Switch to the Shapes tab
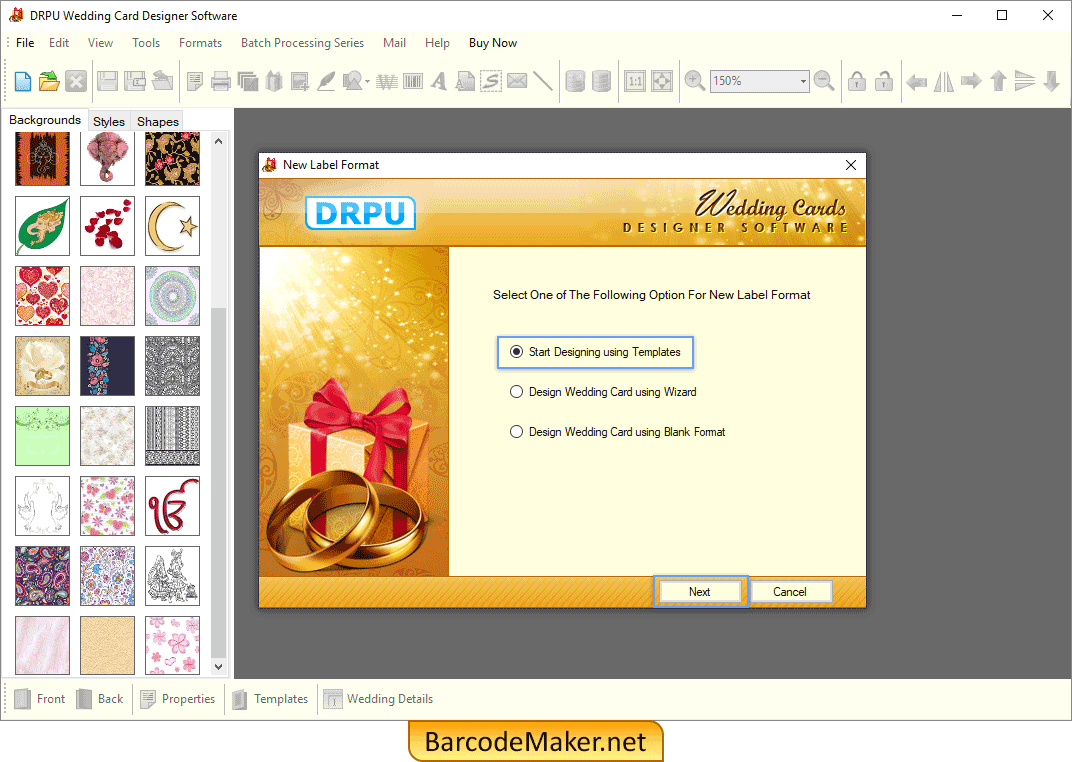This screenshot has height=762, width=1072. tap(157, 122)
